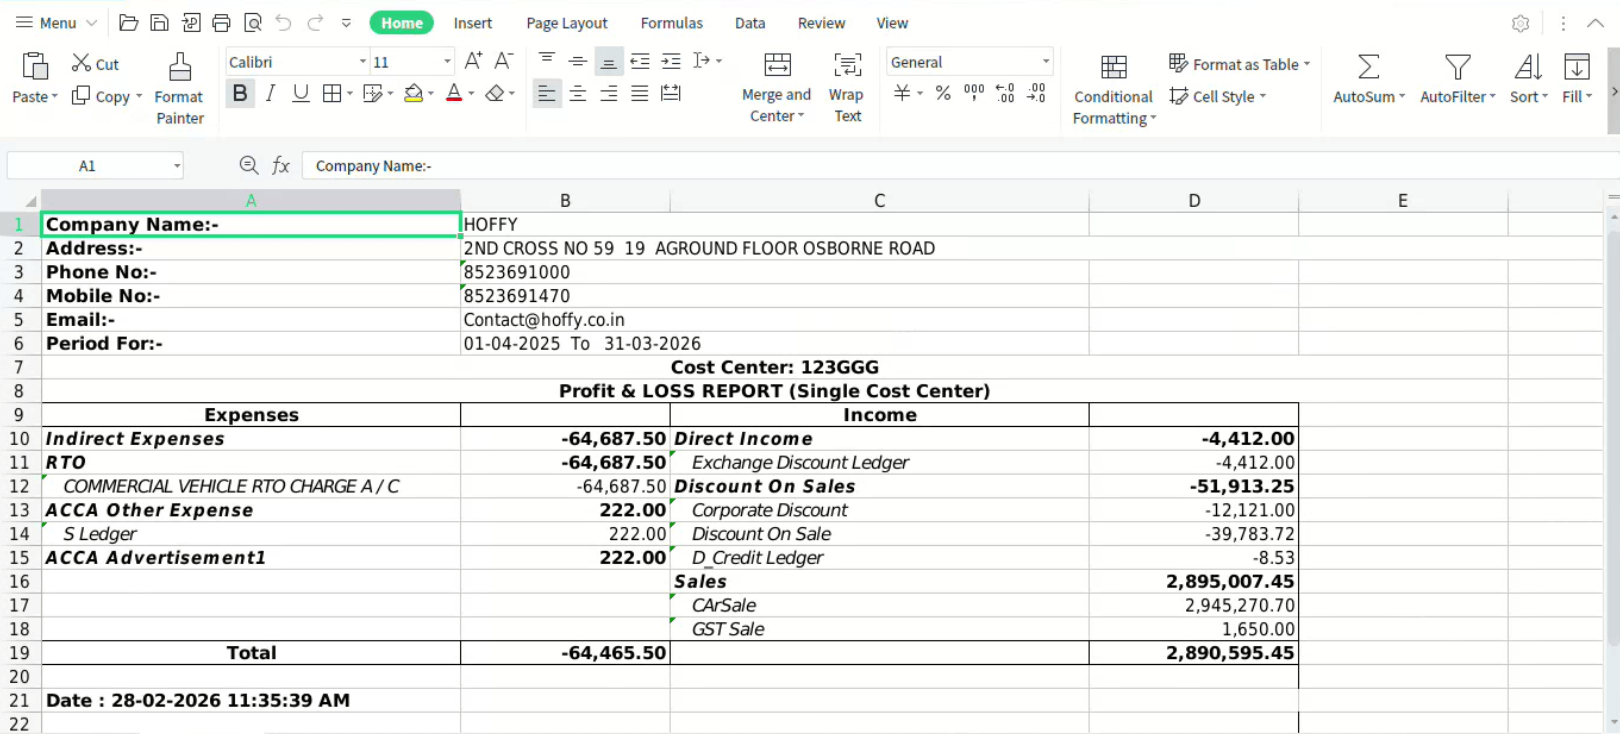This screenshot has width=1620, height=734.
Task: Apply comma thousands separator style
Action: (x=974, y=93)
